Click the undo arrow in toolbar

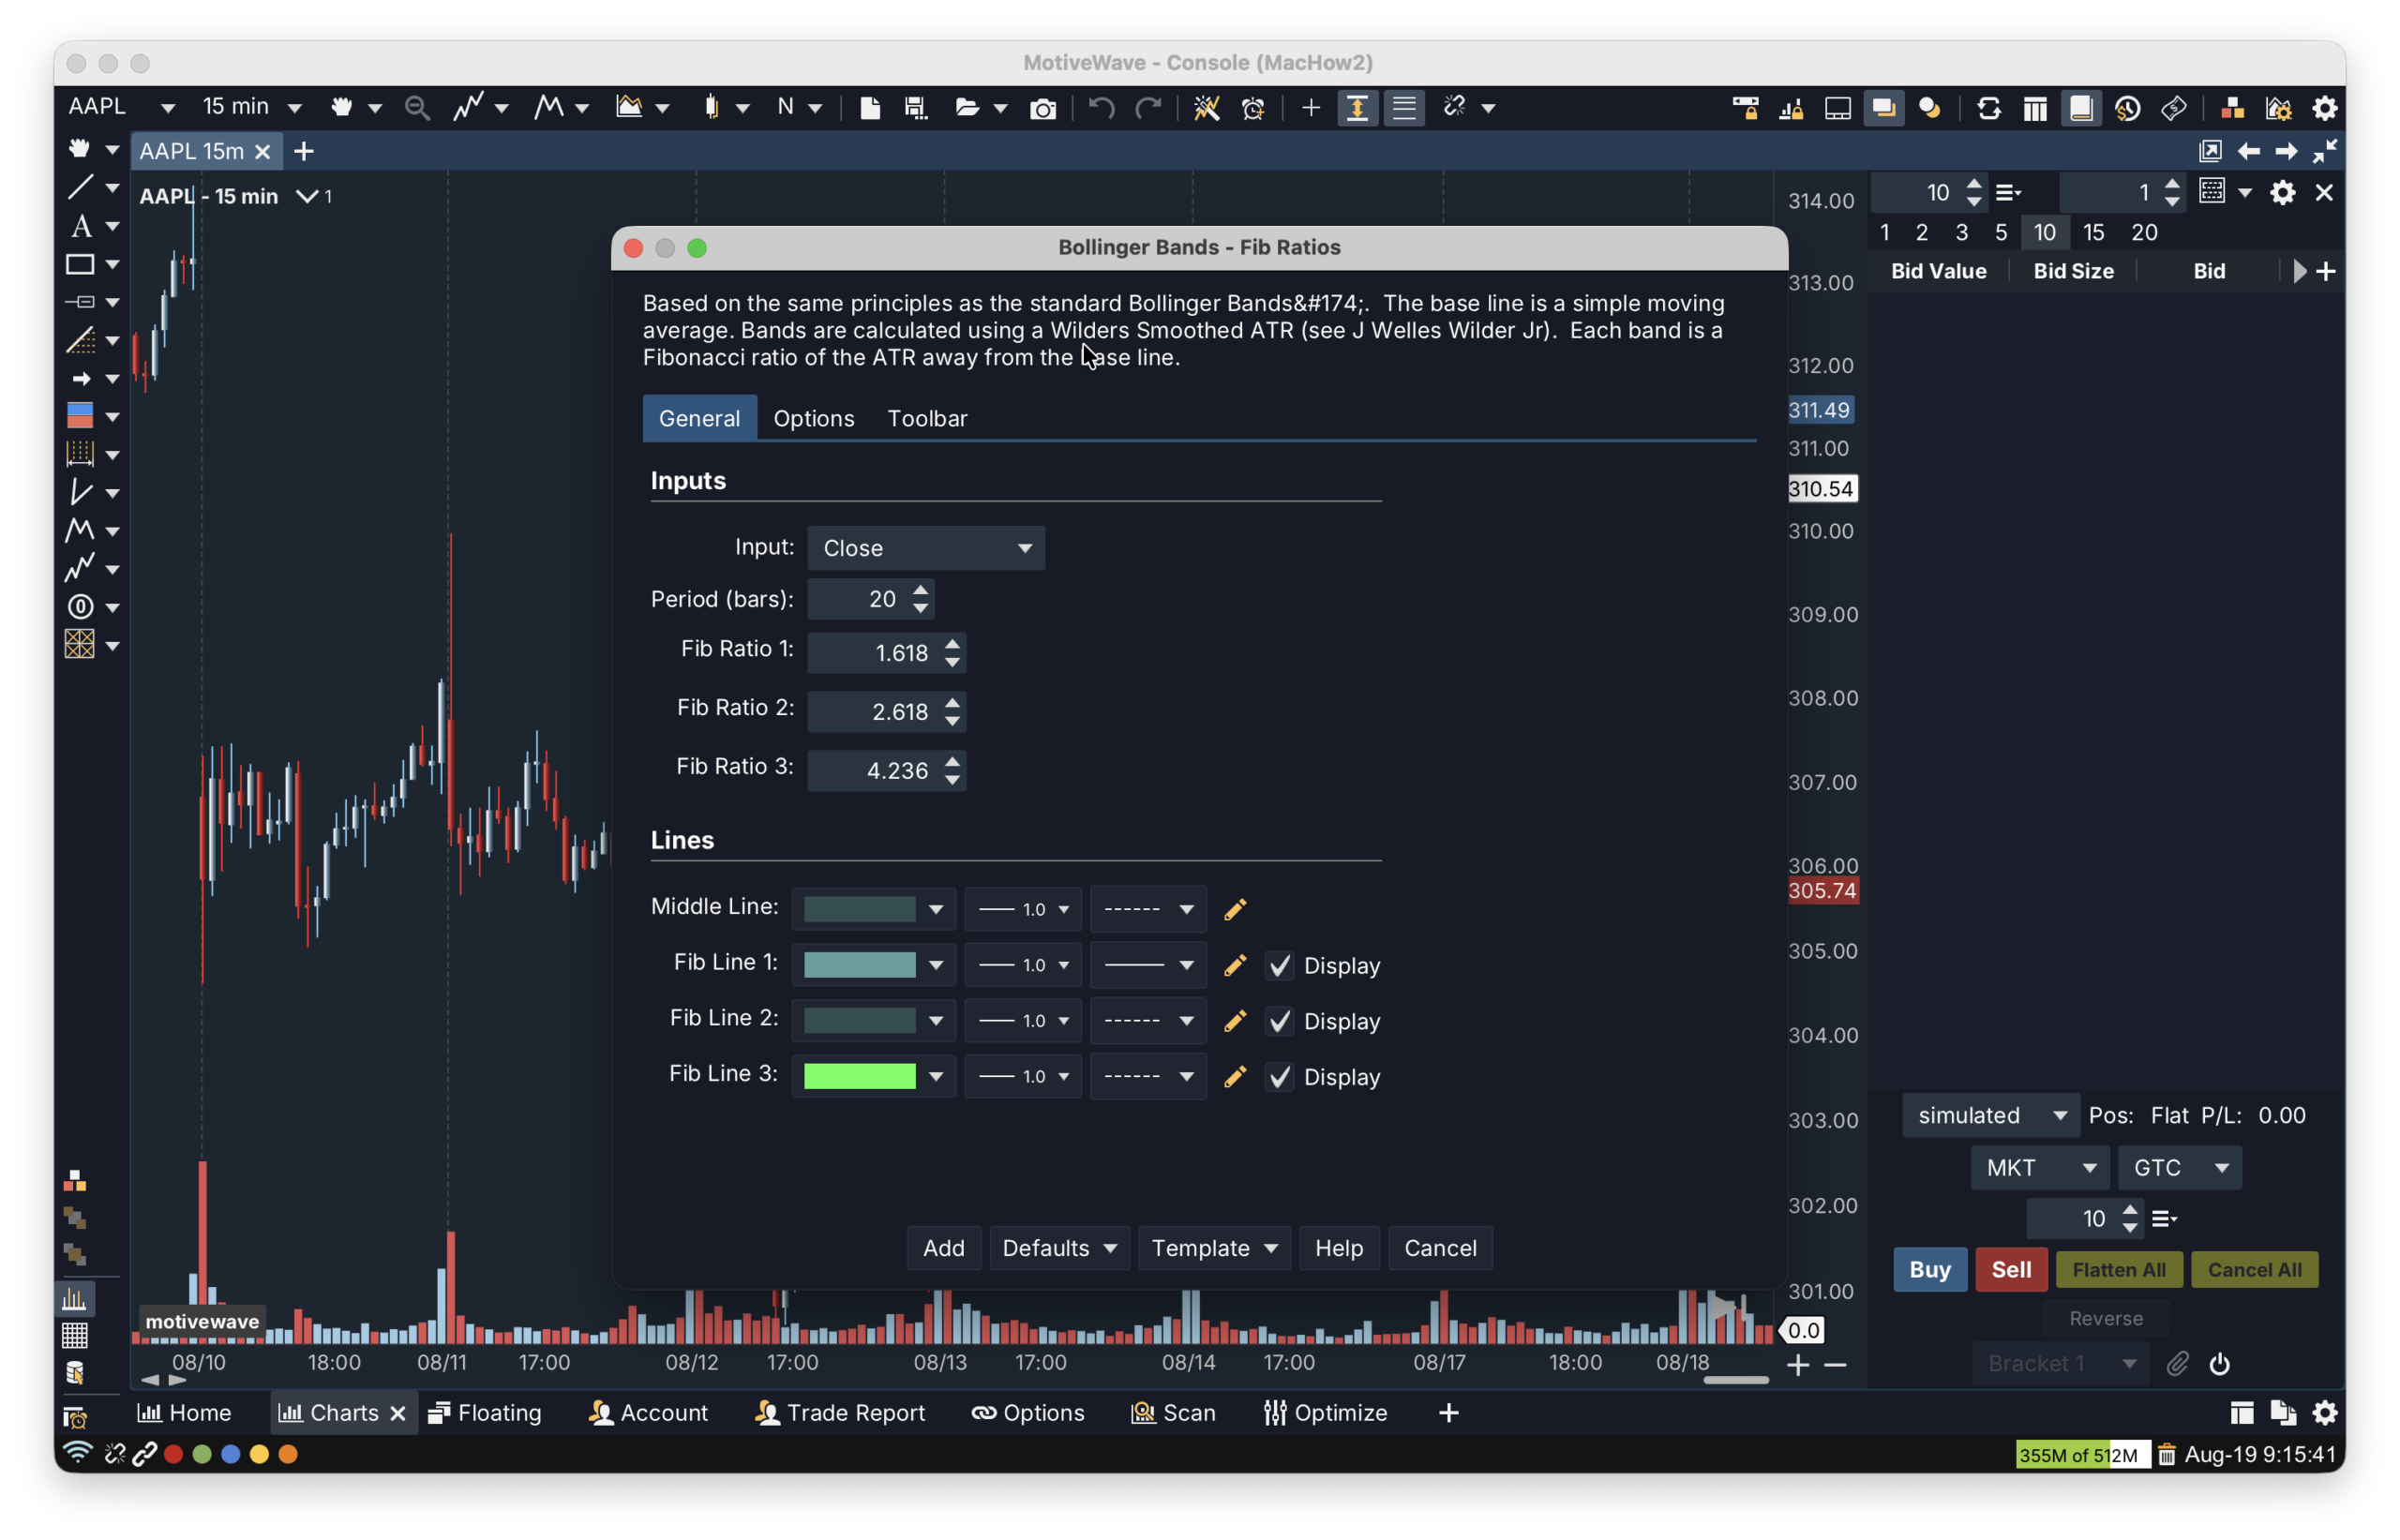(x=1101, y=107)
